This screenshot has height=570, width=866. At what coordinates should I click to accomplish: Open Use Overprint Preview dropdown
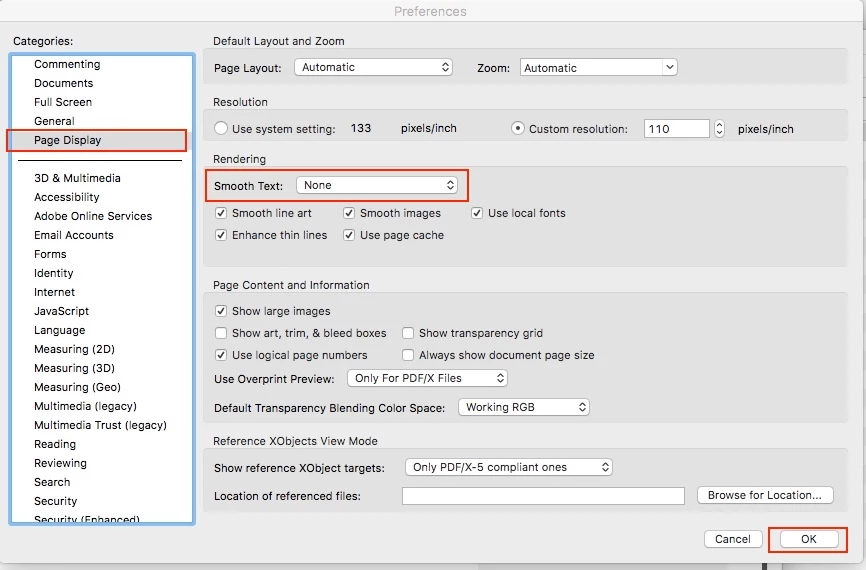coord(427,378)
